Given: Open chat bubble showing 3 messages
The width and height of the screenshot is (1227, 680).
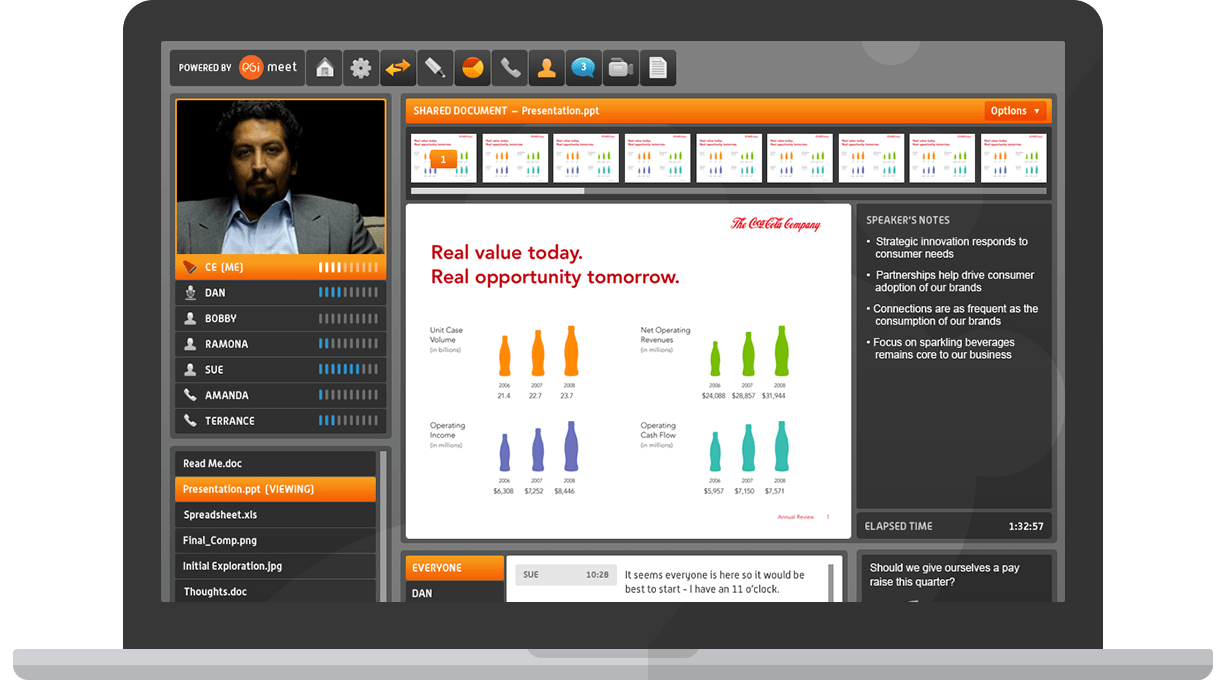Looking at the screenshot, I should (583, 68).
